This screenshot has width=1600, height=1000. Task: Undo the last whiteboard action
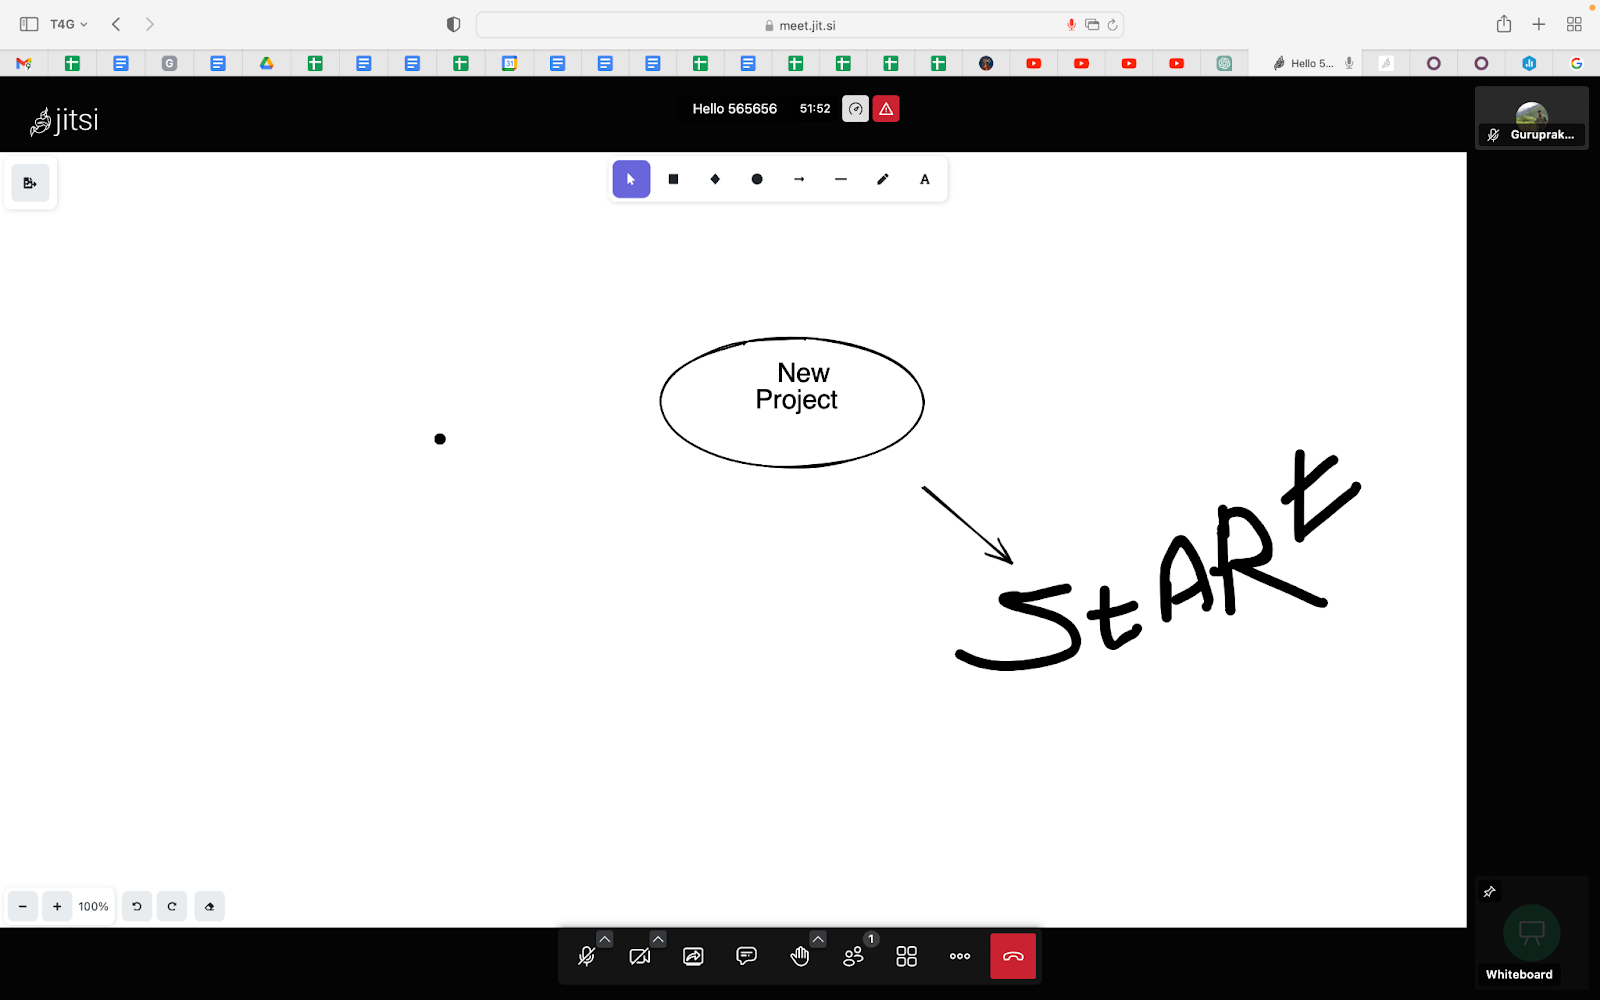point(137,906)
